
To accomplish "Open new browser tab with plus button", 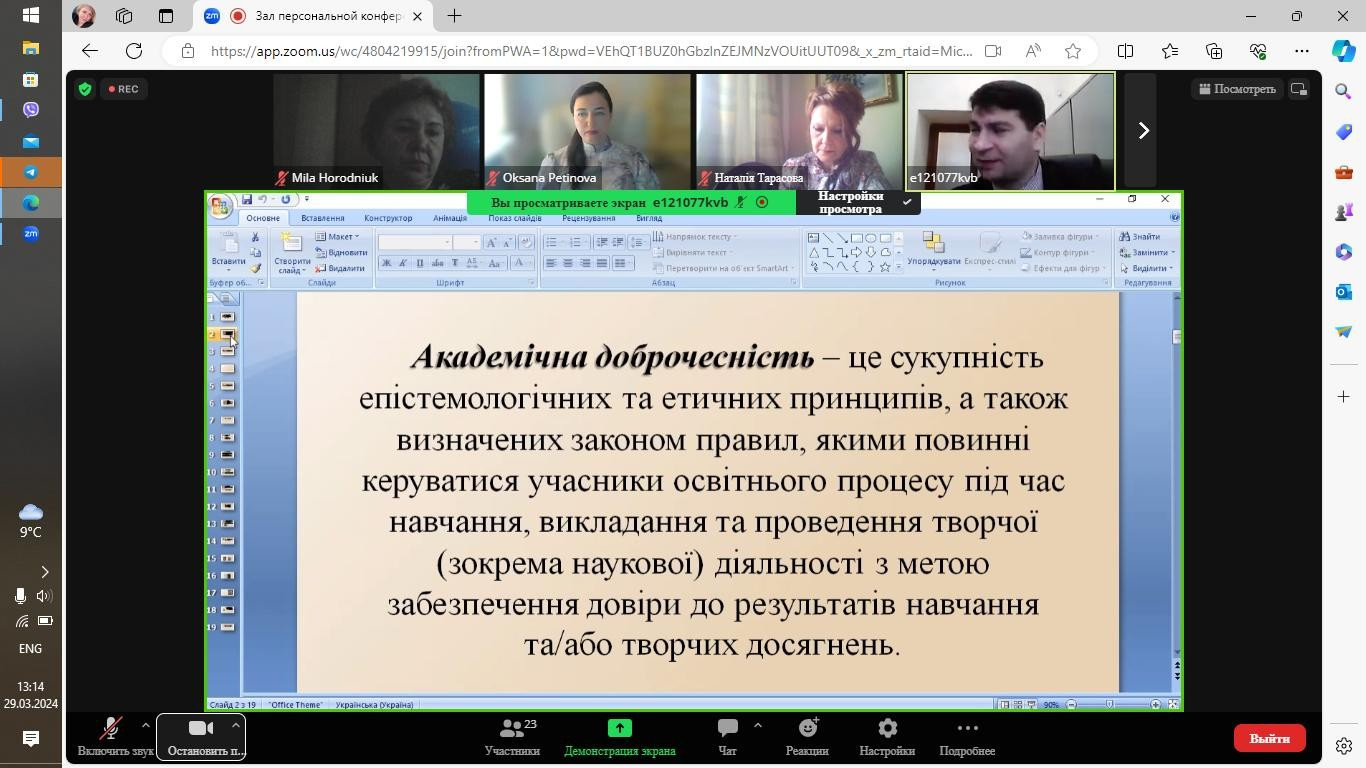I will pos(454,16).
